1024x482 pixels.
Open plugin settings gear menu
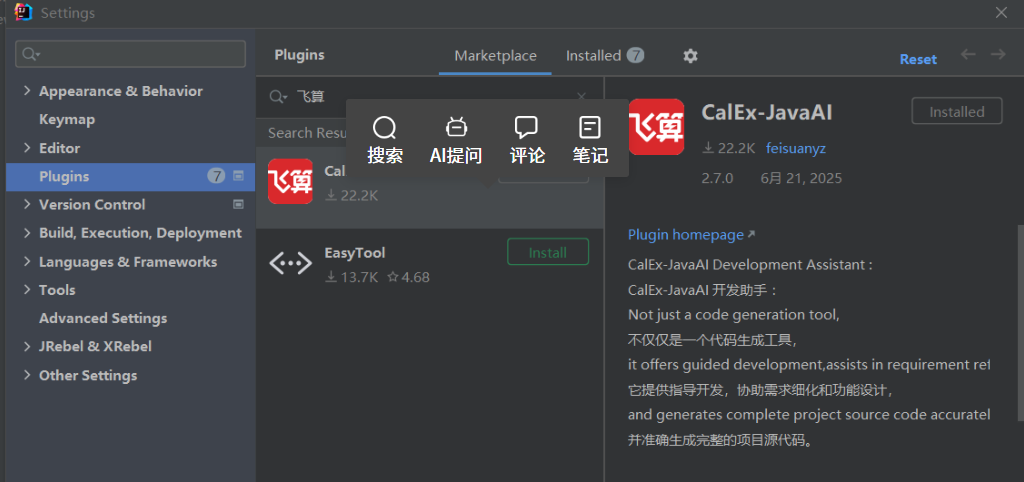690,56
